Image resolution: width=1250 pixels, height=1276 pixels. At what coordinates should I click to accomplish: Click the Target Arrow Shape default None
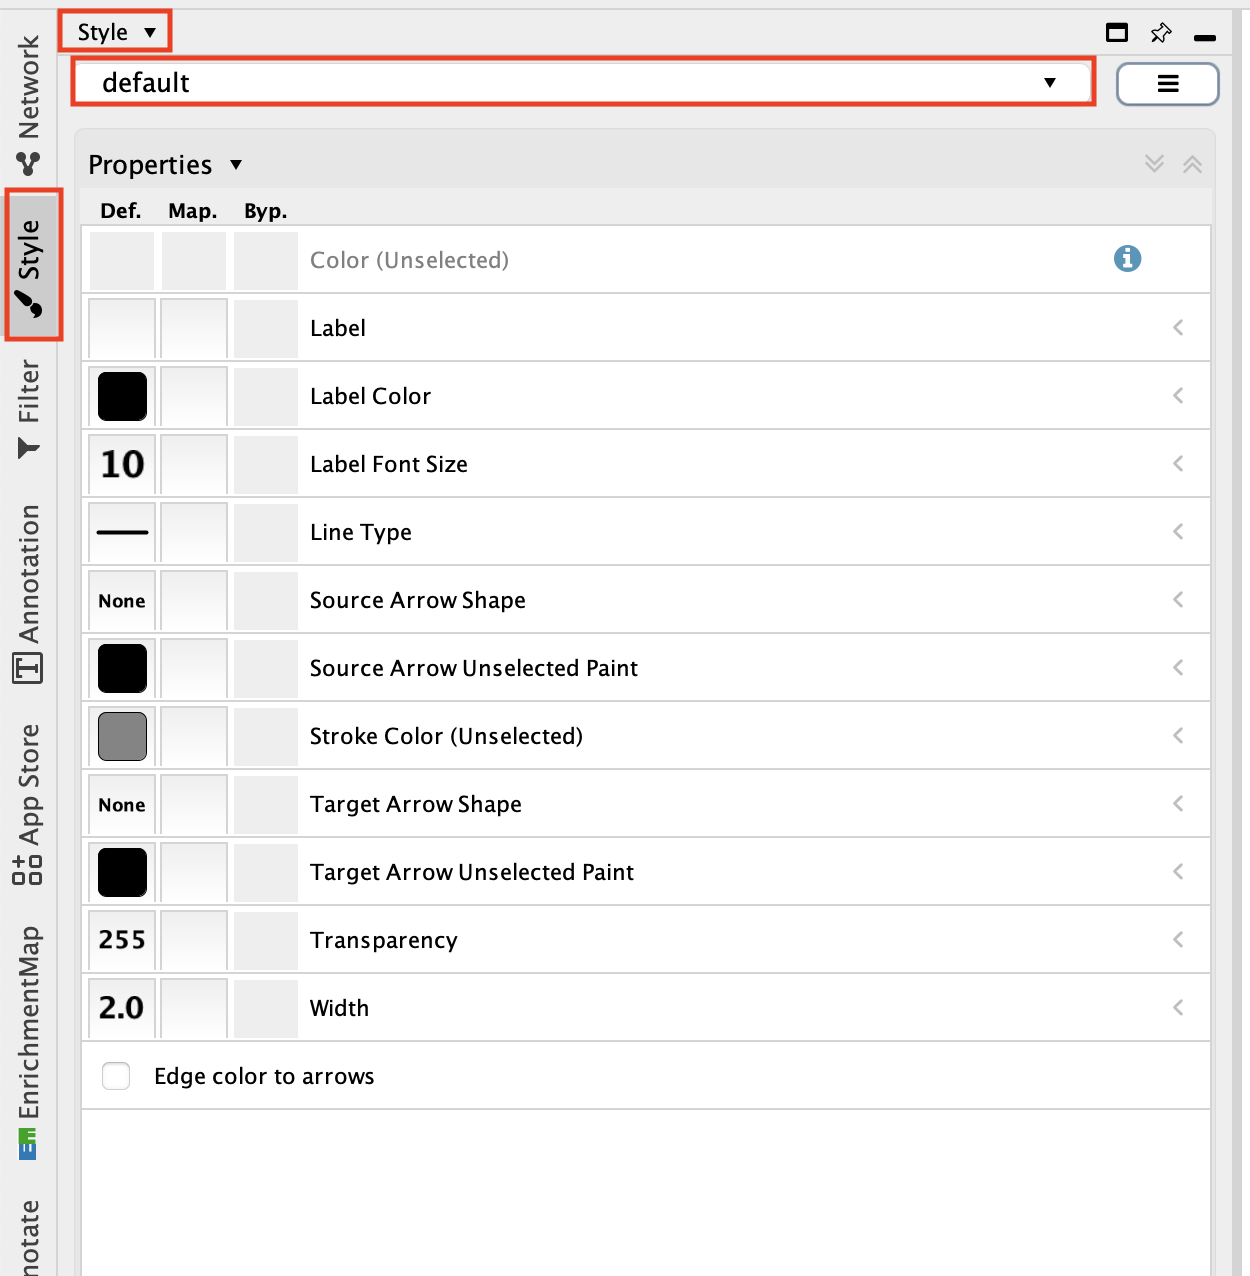(x=122, y=804)
